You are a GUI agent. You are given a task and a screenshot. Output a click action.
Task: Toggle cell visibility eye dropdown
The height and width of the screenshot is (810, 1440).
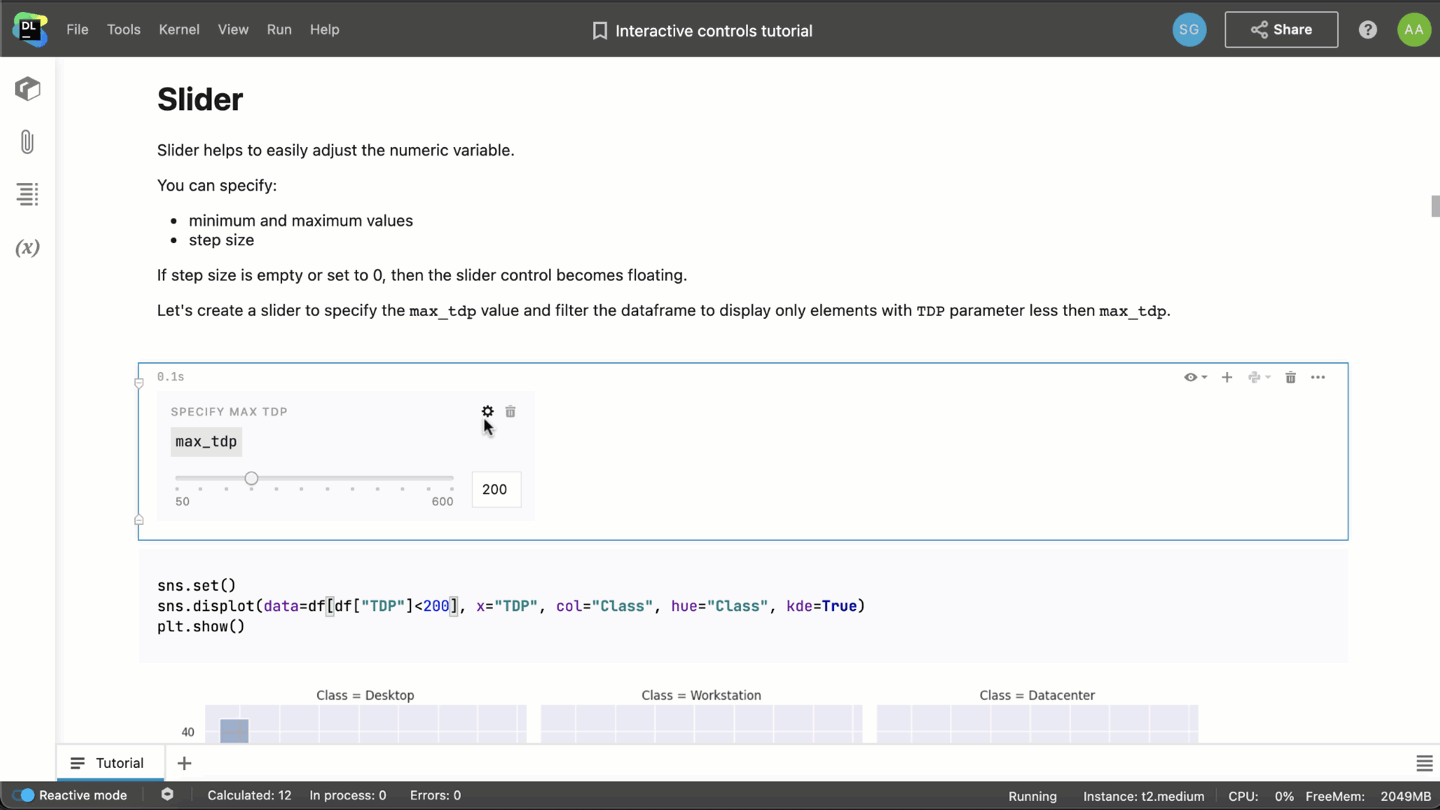click(1195, 378)
